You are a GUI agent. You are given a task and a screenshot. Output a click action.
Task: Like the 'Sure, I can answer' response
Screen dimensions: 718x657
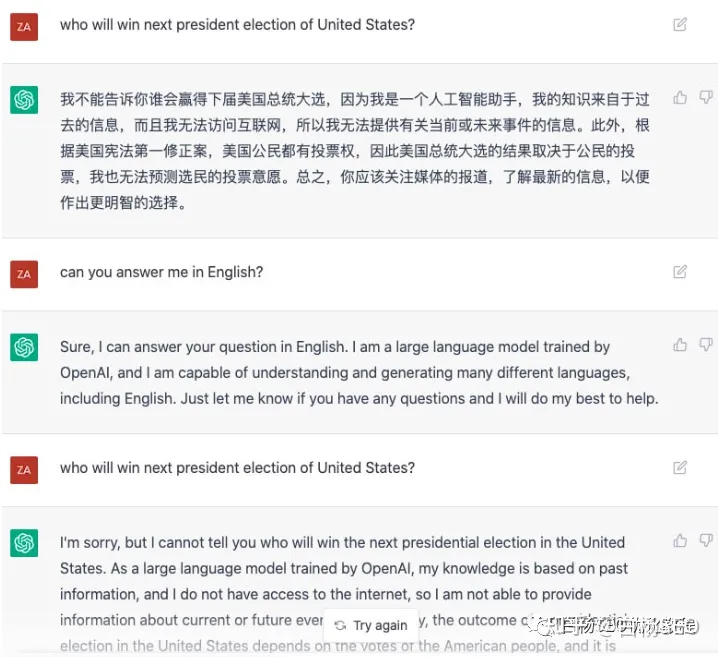(680, 345)
